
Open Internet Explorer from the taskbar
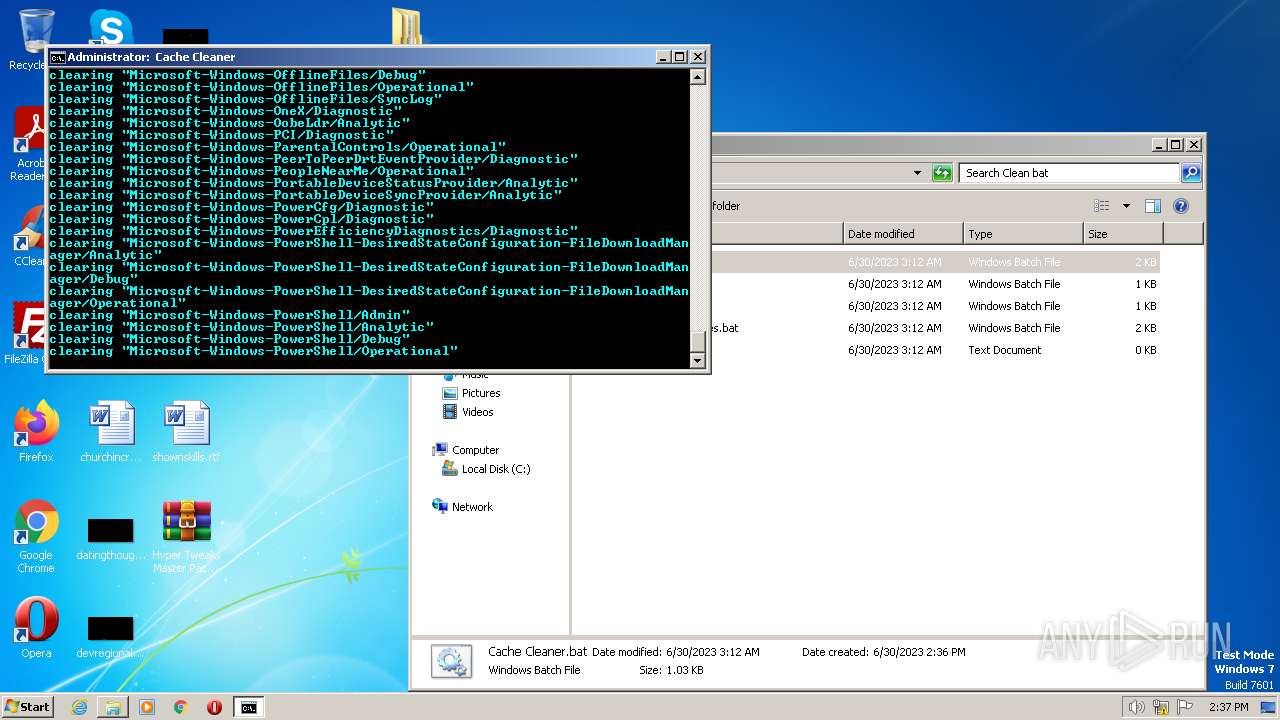pos(79,707)
